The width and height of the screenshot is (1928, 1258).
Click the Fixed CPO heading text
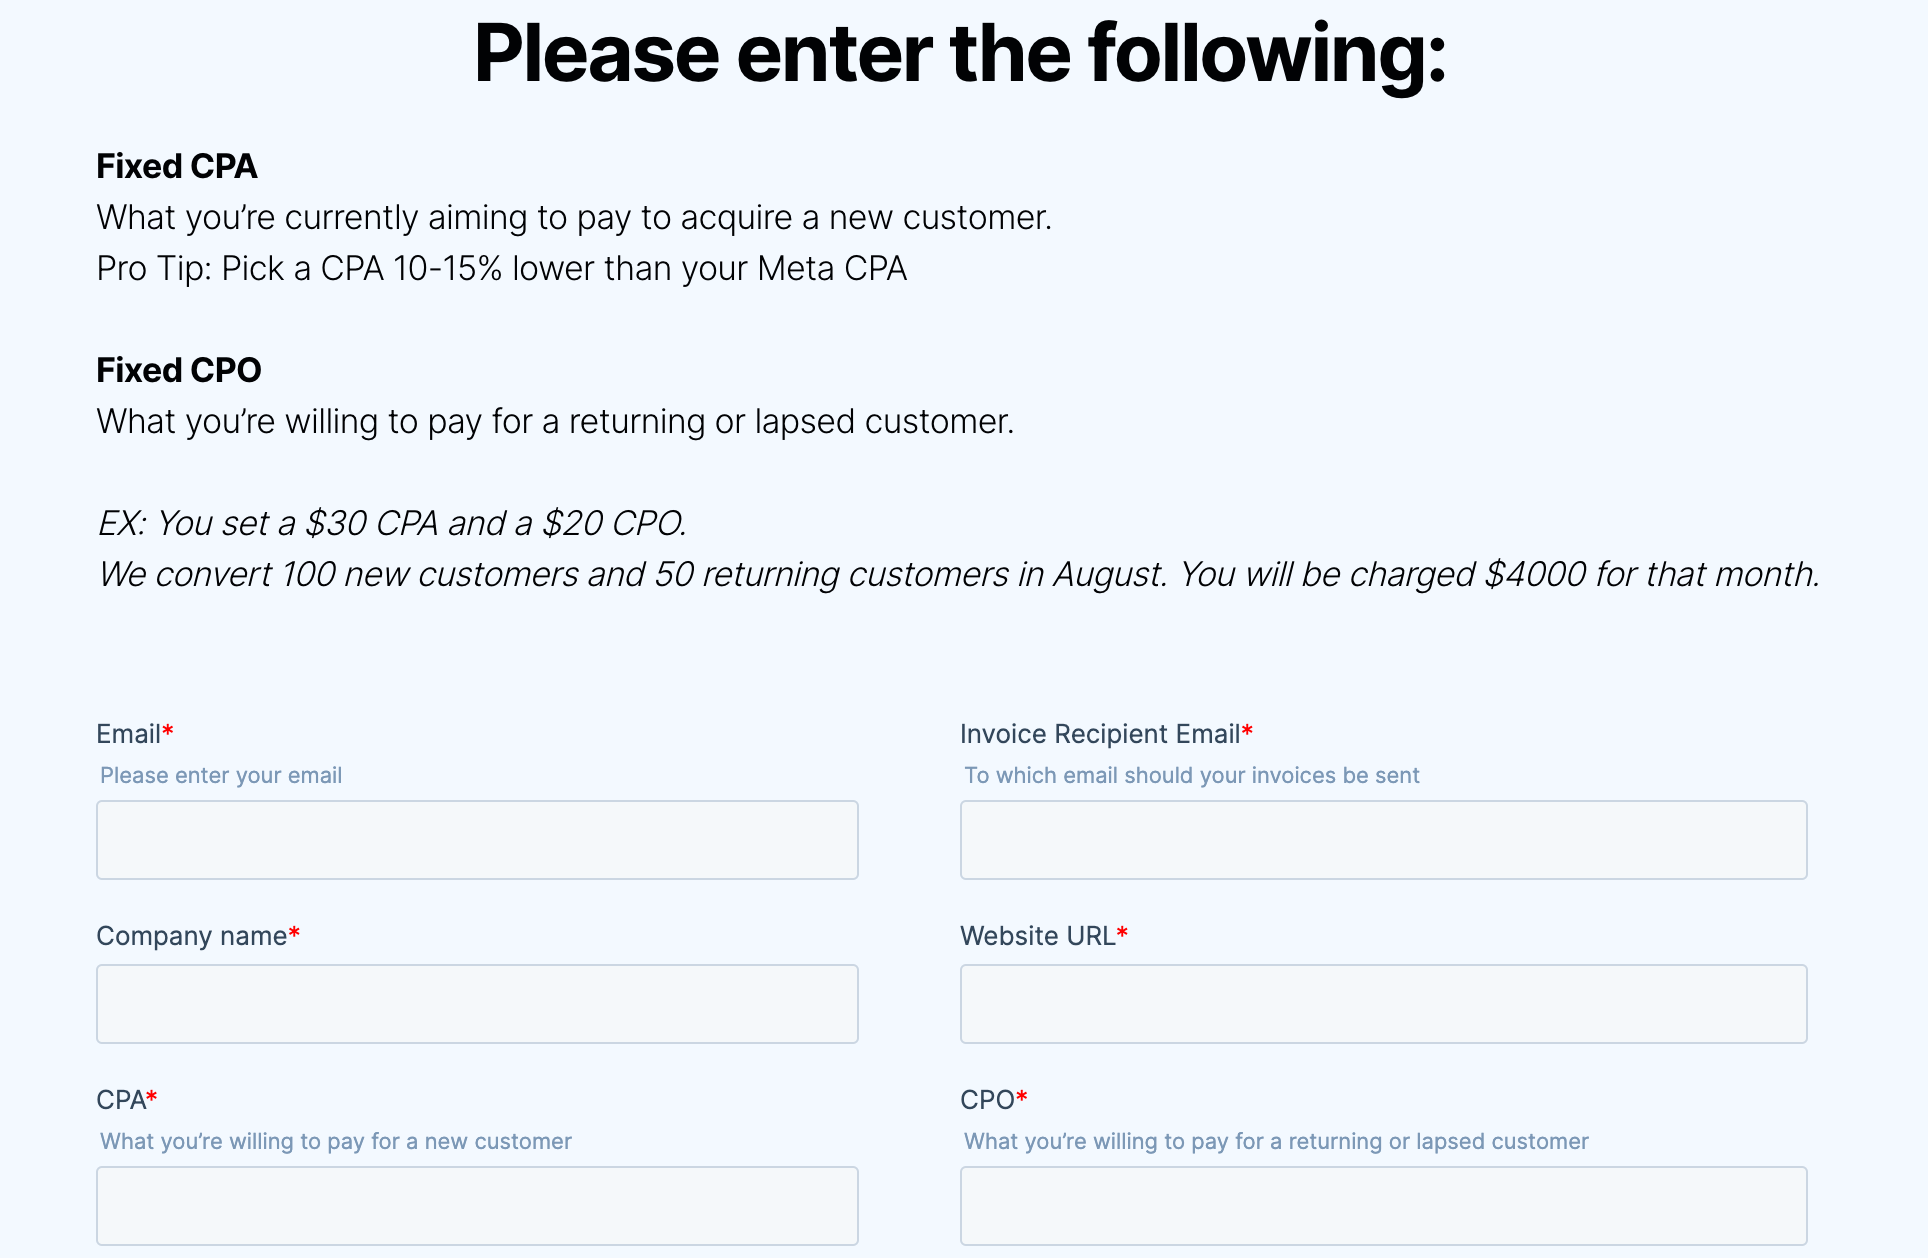click(x=178, y=369)
